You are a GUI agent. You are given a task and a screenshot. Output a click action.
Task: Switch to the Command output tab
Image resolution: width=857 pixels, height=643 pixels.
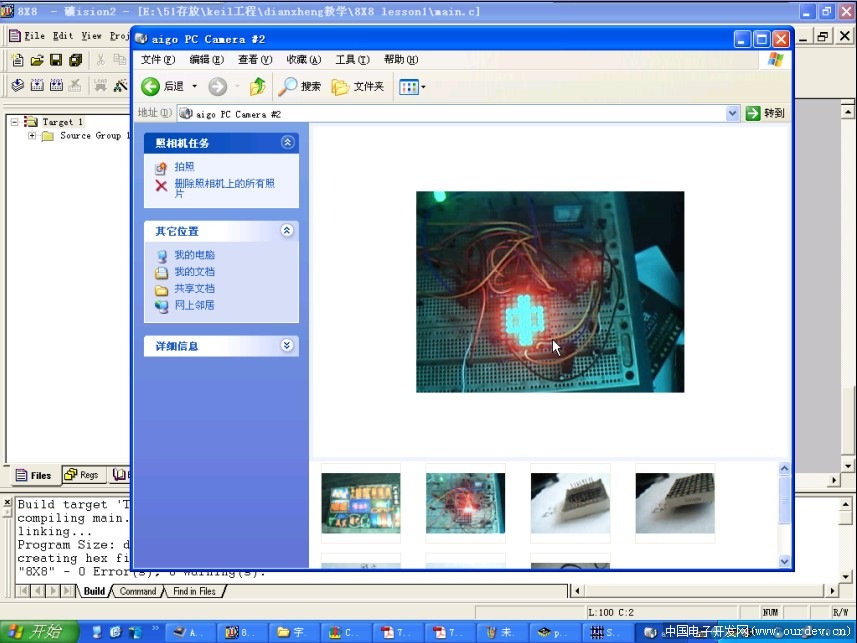coord(137,591)
